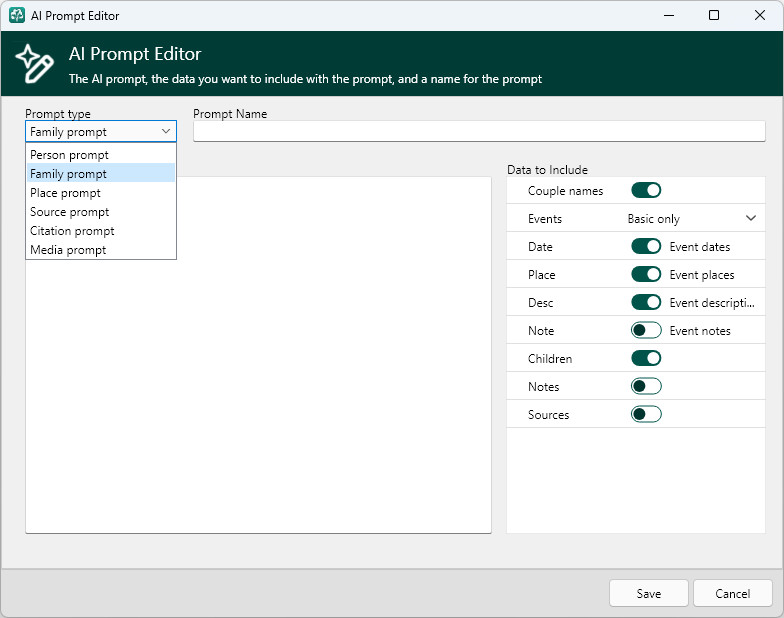Pick Place prompt option
Image resolution: width=784 pixels, height=618 pixels.
point(101,192)
